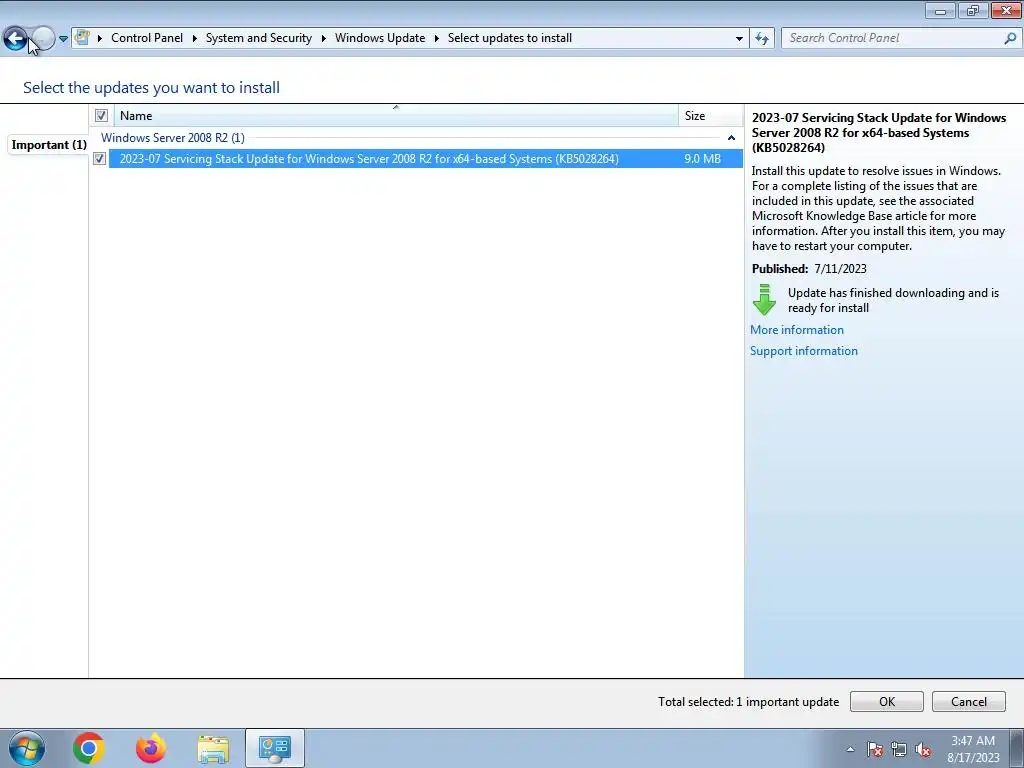Click the Show desktop strip
The image size is (1024, 768).
click(x=1017, y=748)
